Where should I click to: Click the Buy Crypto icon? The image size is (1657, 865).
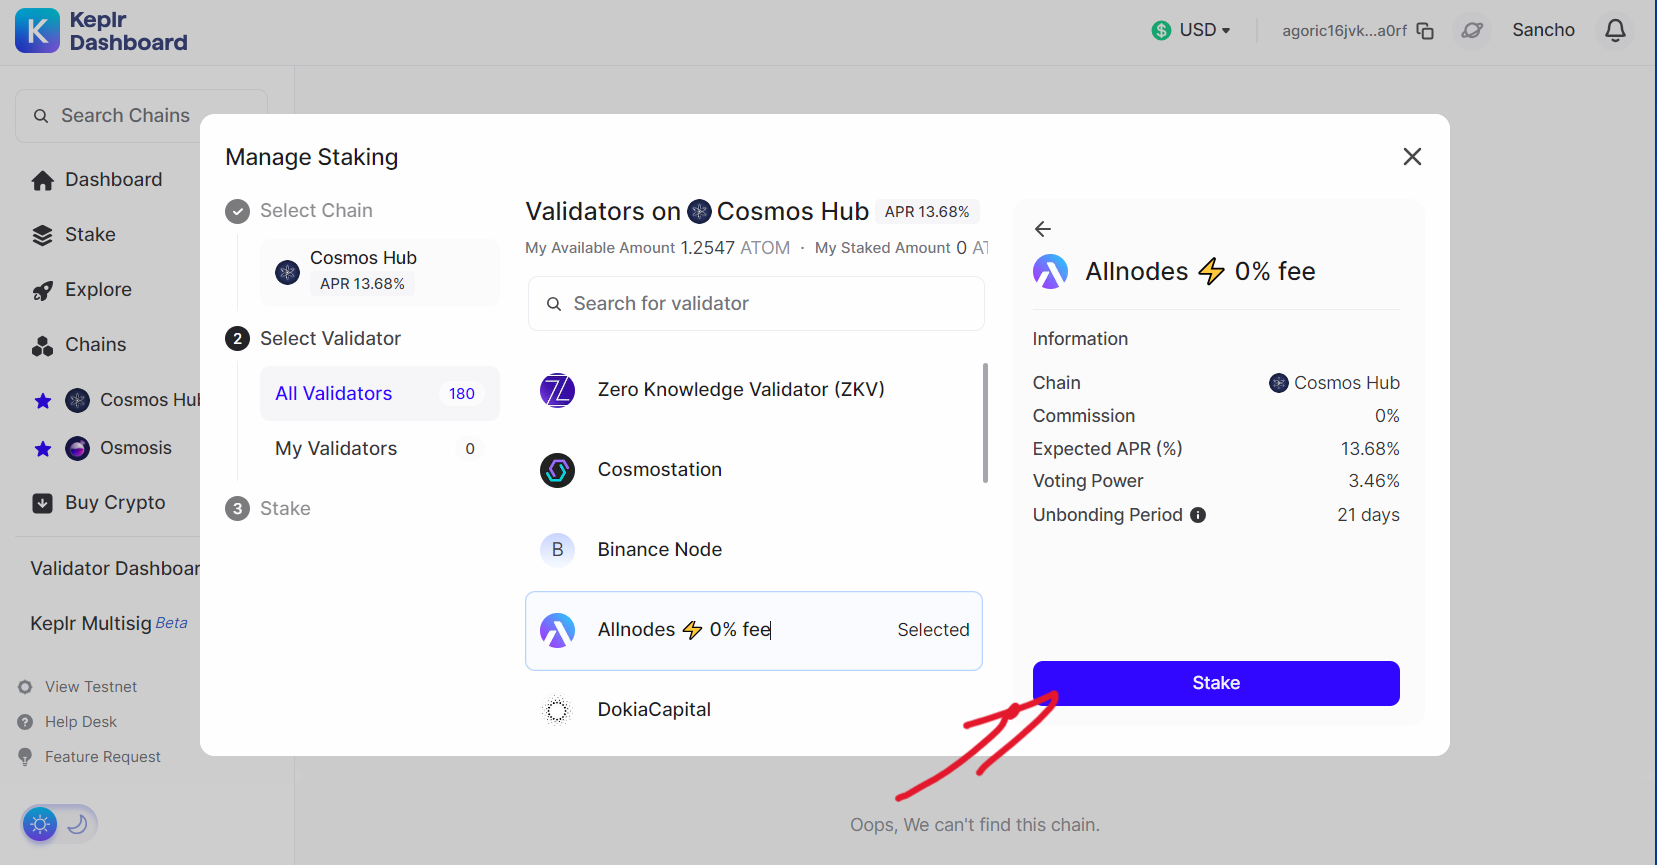coord(43,503)
